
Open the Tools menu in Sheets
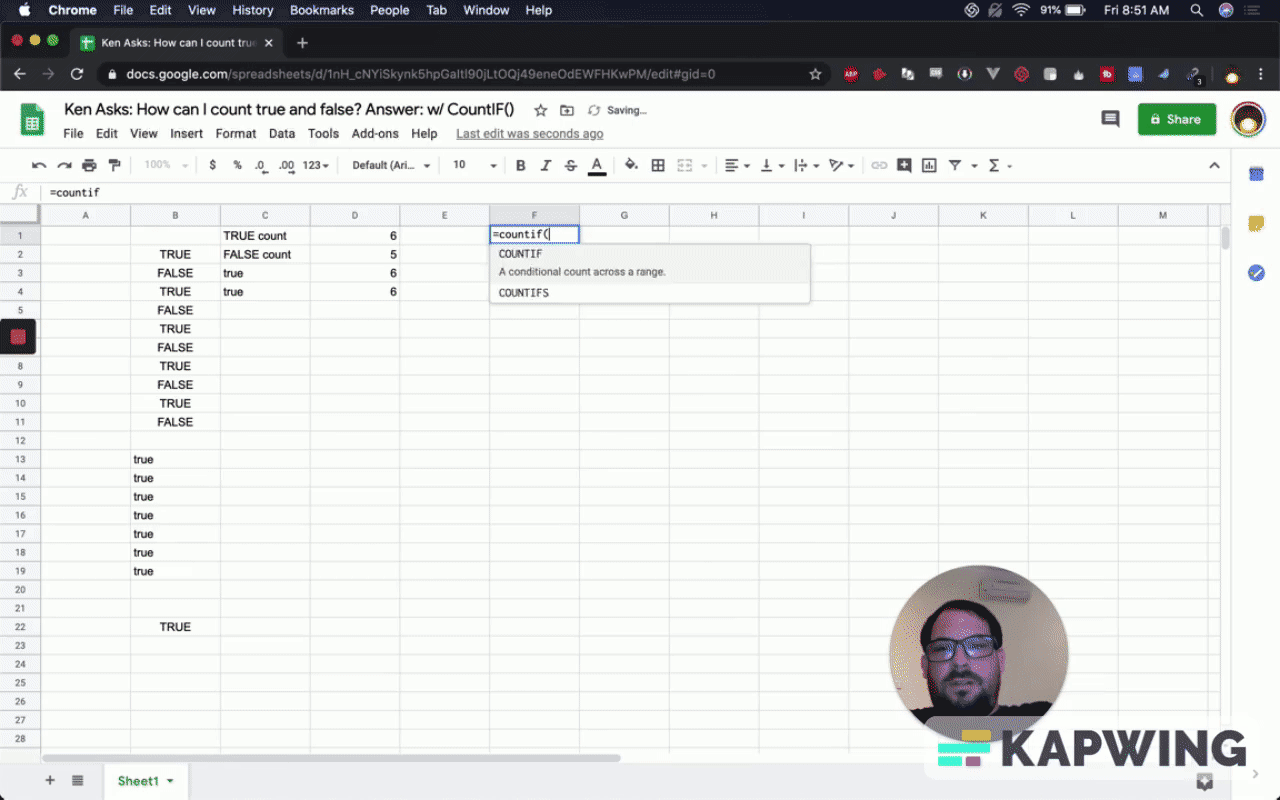tap(323, 133)
